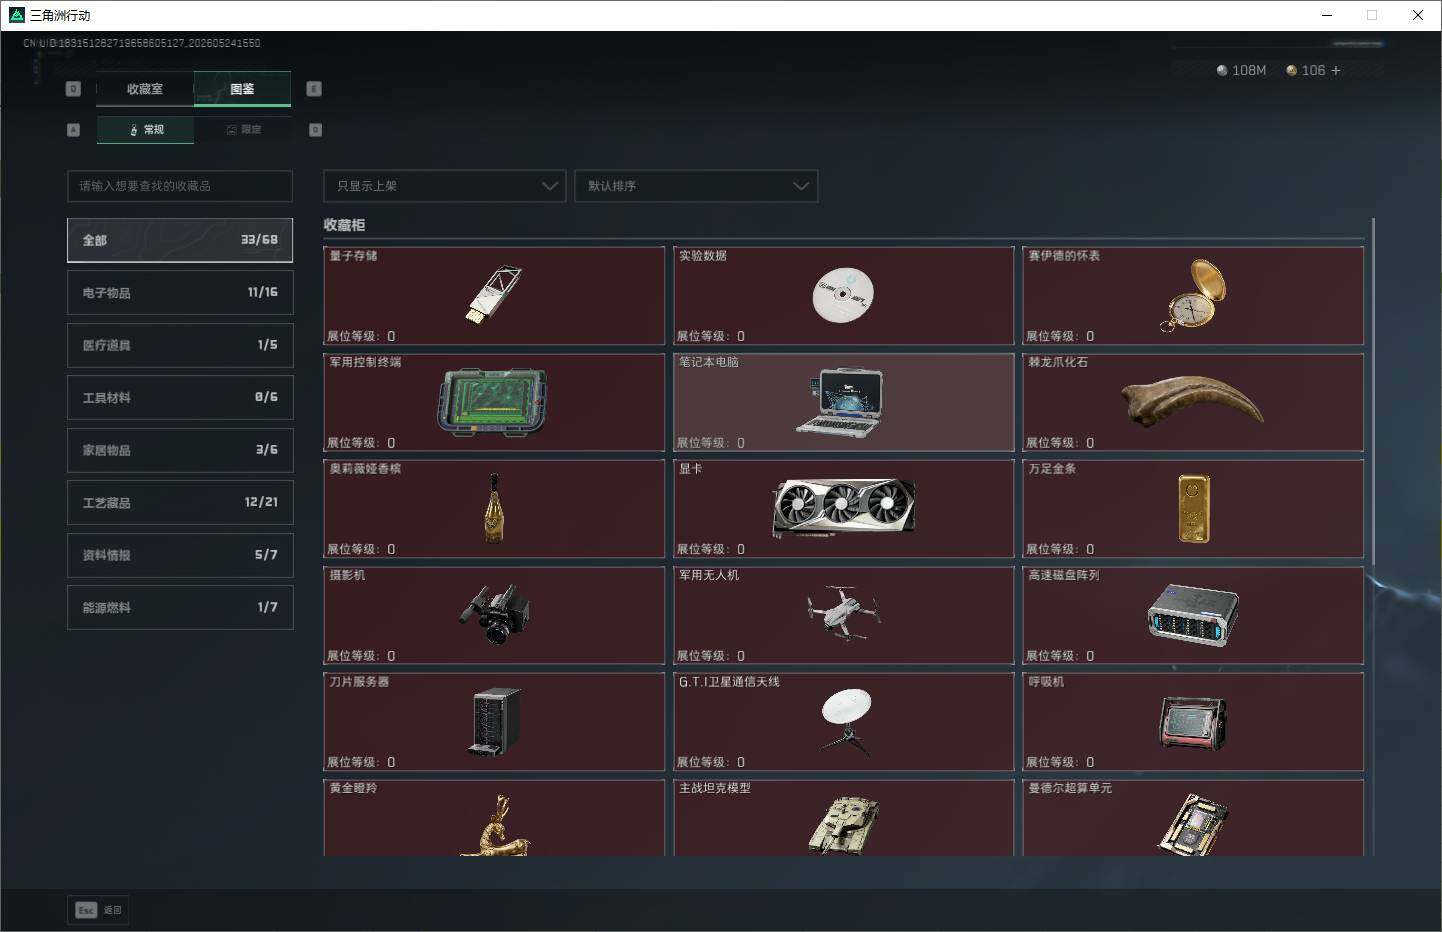Screen dimensions: 1442x932
Task: Click the 收藏柜 section heading
Action: click(344, 225)
